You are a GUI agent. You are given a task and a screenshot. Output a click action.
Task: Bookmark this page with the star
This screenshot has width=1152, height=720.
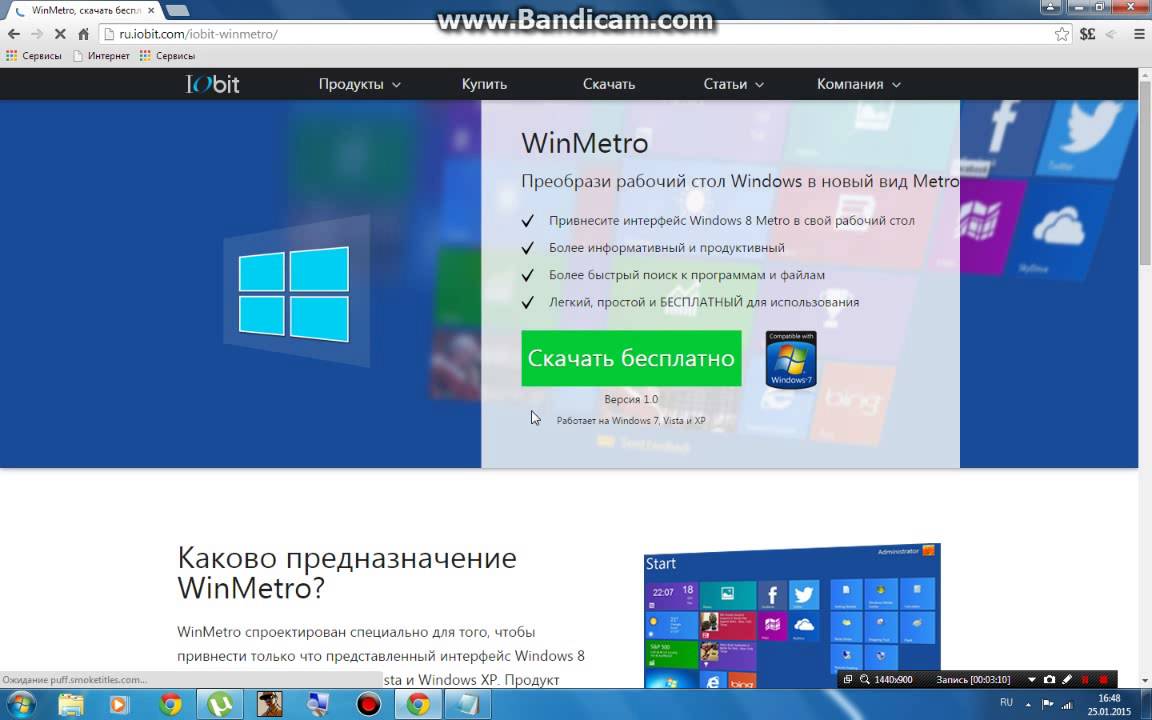coord(1062,34)
